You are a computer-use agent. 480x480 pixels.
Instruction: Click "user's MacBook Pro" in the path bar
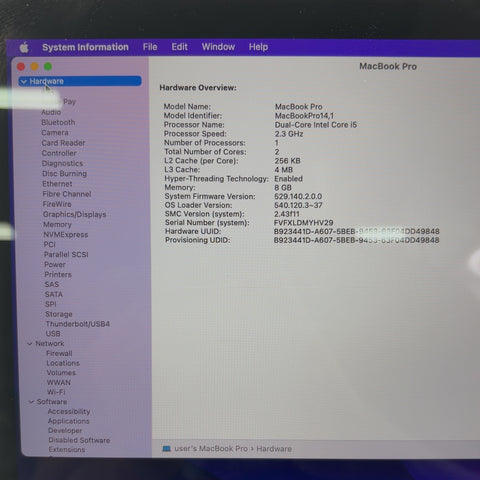211,449
